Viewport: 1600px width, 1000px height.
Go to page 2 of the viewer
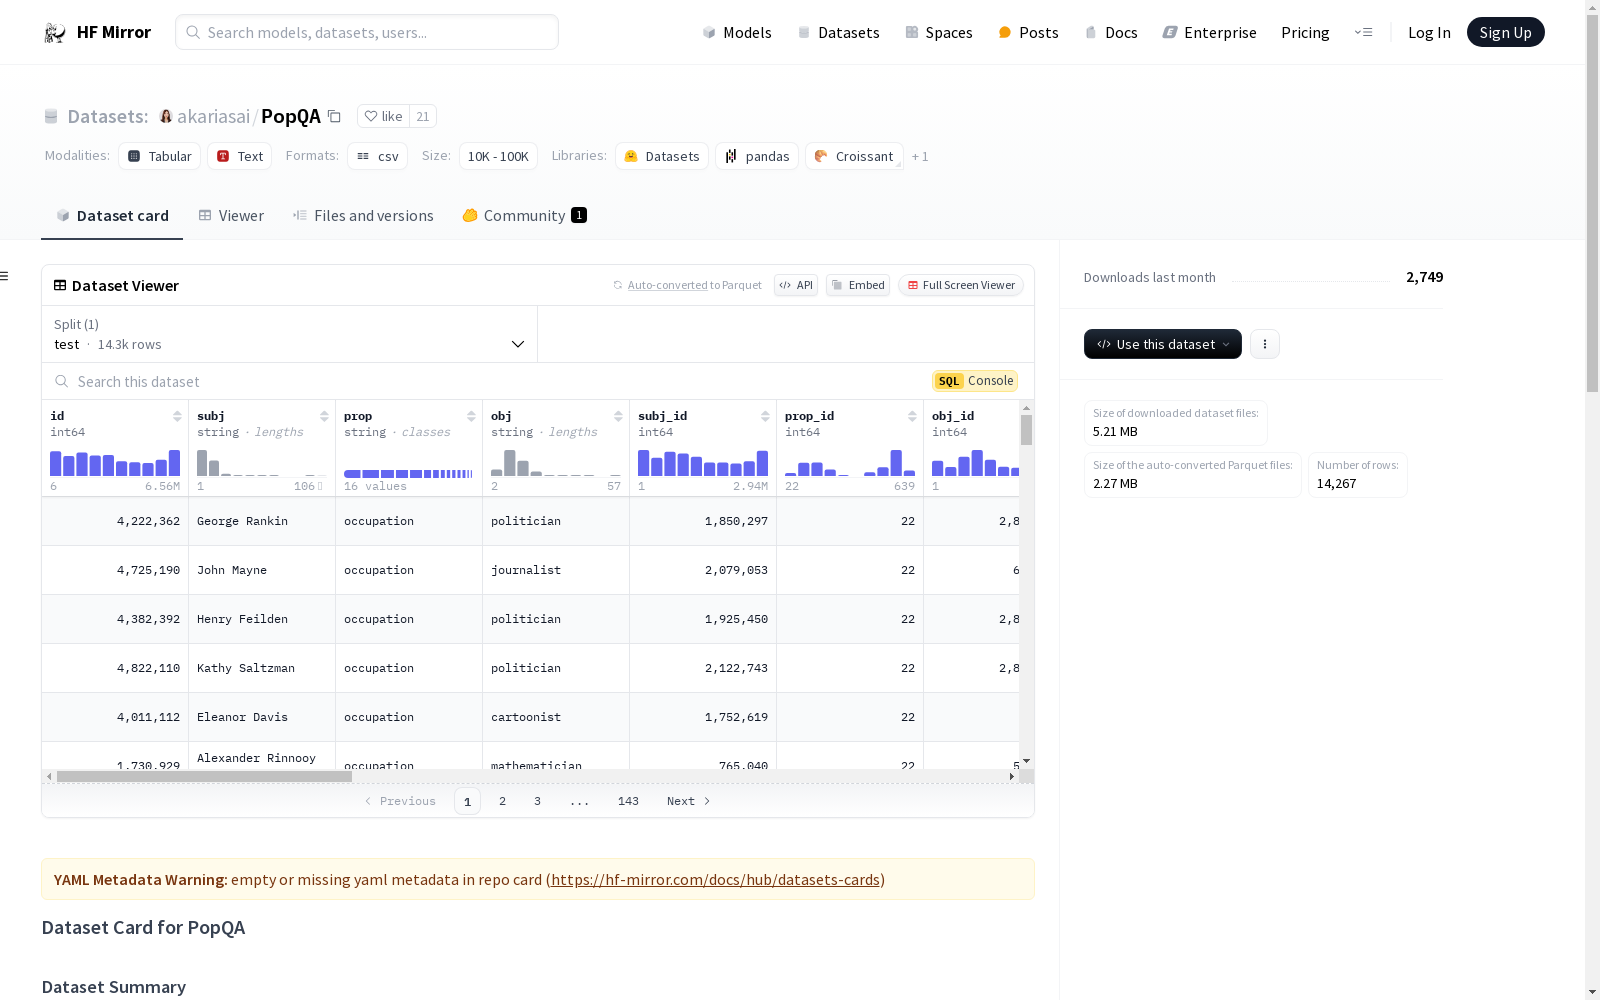pos(502,801)
